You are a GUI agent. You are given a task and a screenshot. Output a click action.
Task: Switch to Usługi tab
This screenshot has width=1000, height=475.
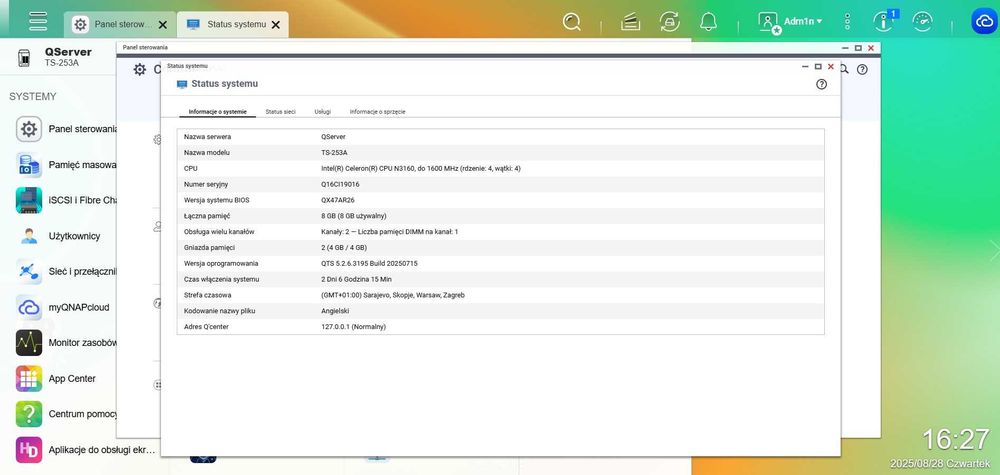coord(323,112)
